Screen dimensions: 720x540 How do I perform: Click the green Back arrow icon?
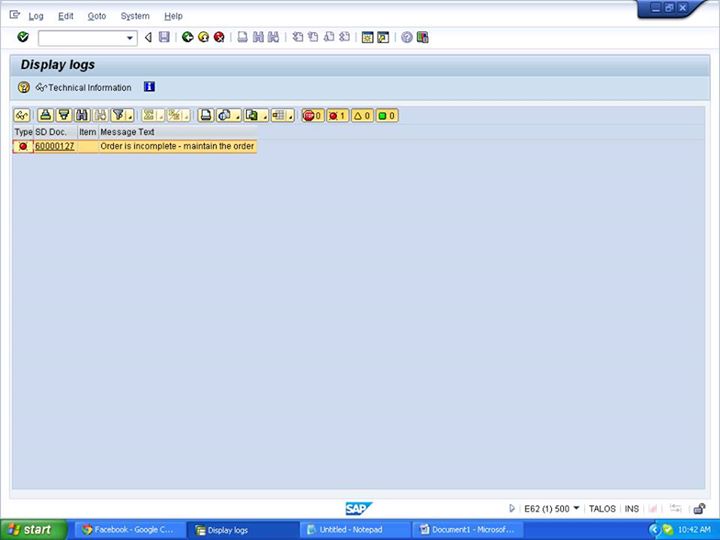(x=187, y=37)
